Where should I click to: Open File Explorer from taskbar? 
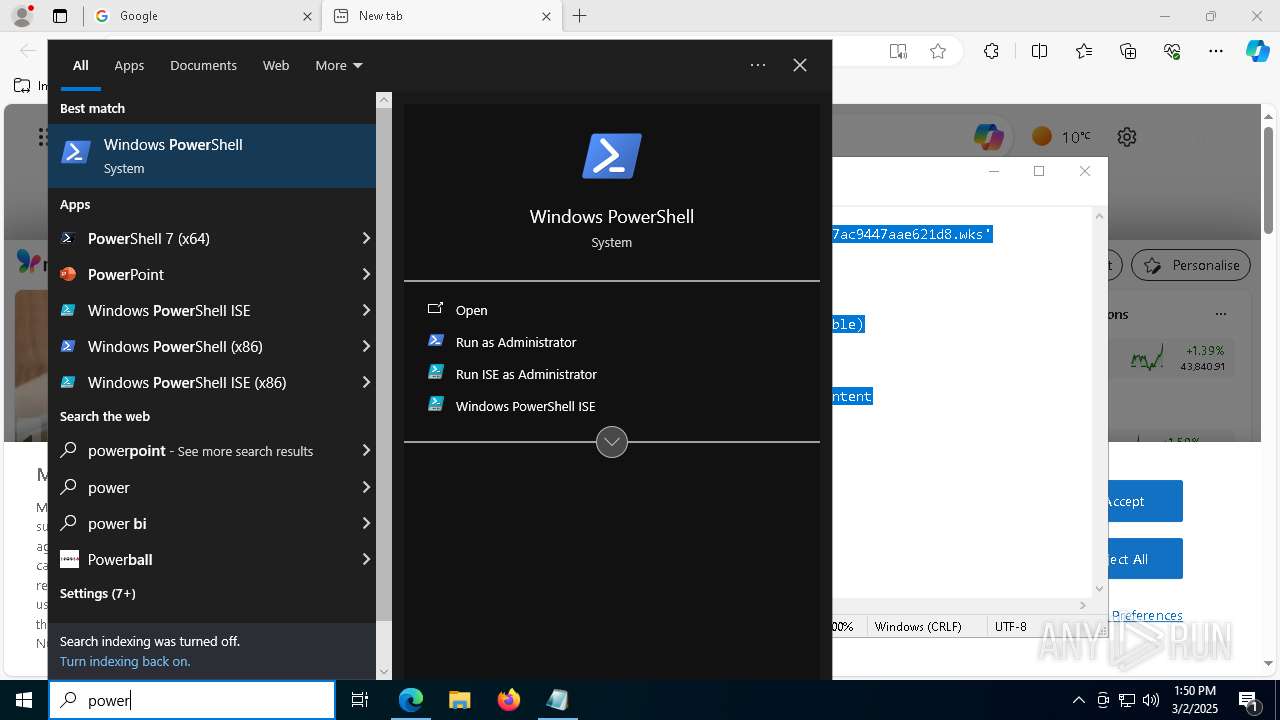coord(459,700)
